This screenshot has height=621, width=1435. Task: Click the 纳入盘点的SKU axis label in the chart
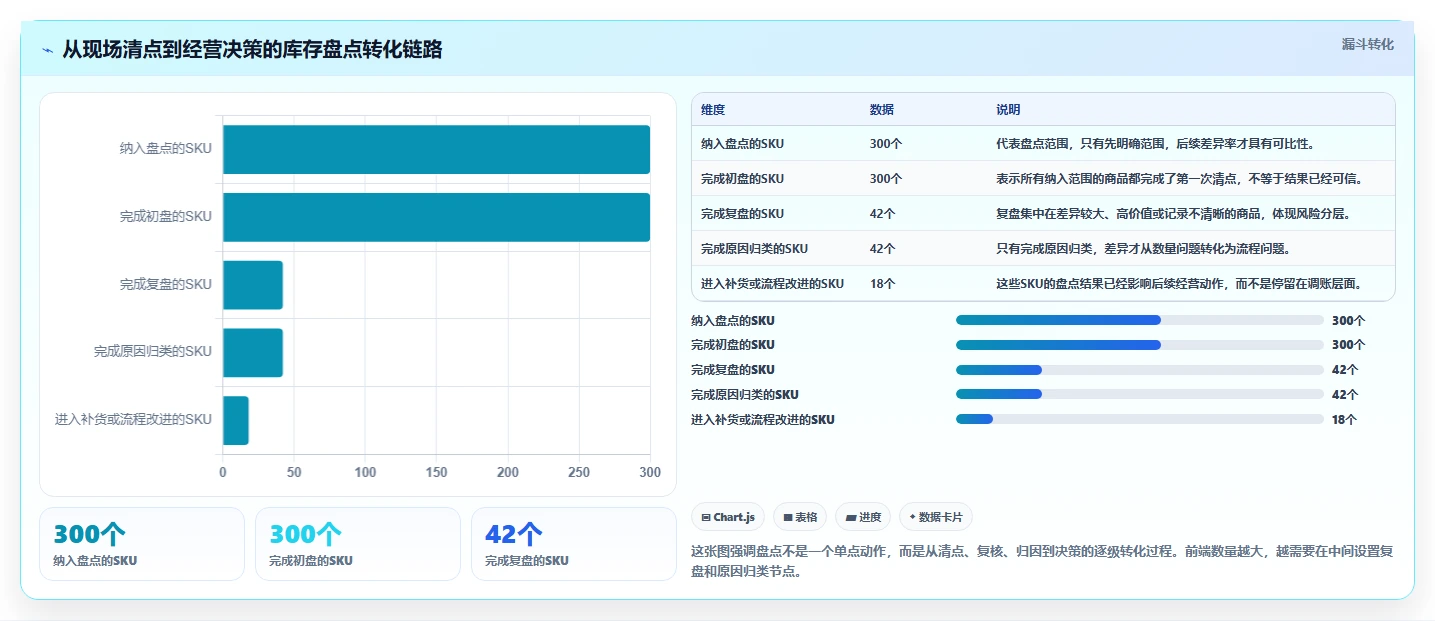[165, 149]
